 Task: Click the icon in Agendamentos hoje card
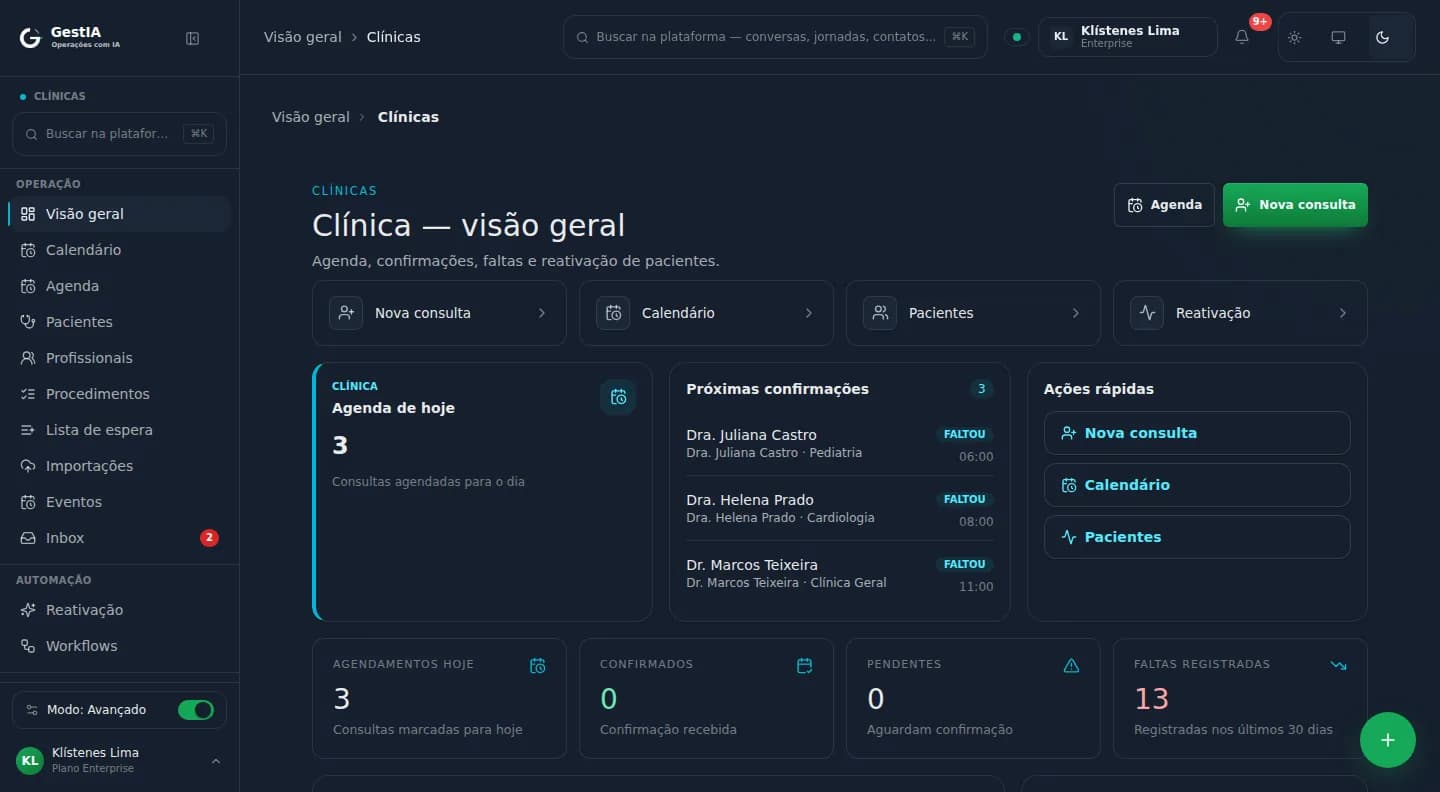(x=538, y=666)
